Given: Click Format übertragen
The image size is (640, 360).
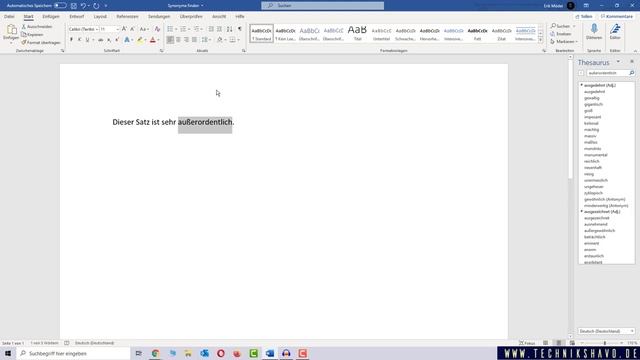Looking at the screenshot, I should [x=41, y=42].
